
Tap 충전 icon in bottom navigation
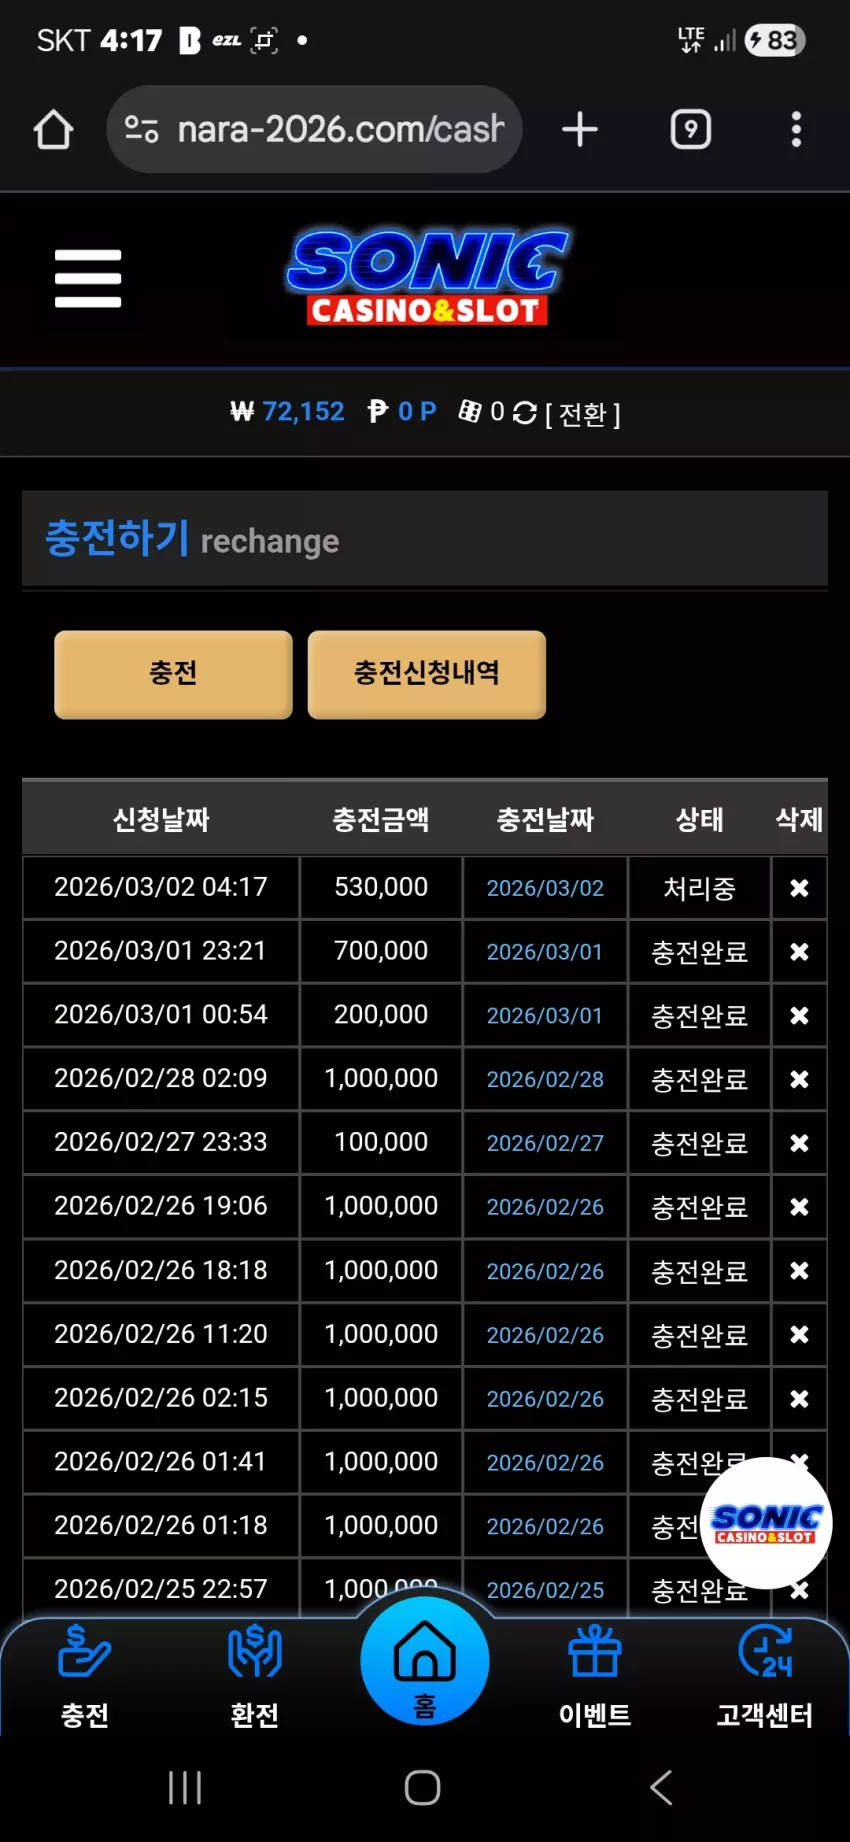[85, 1677]
